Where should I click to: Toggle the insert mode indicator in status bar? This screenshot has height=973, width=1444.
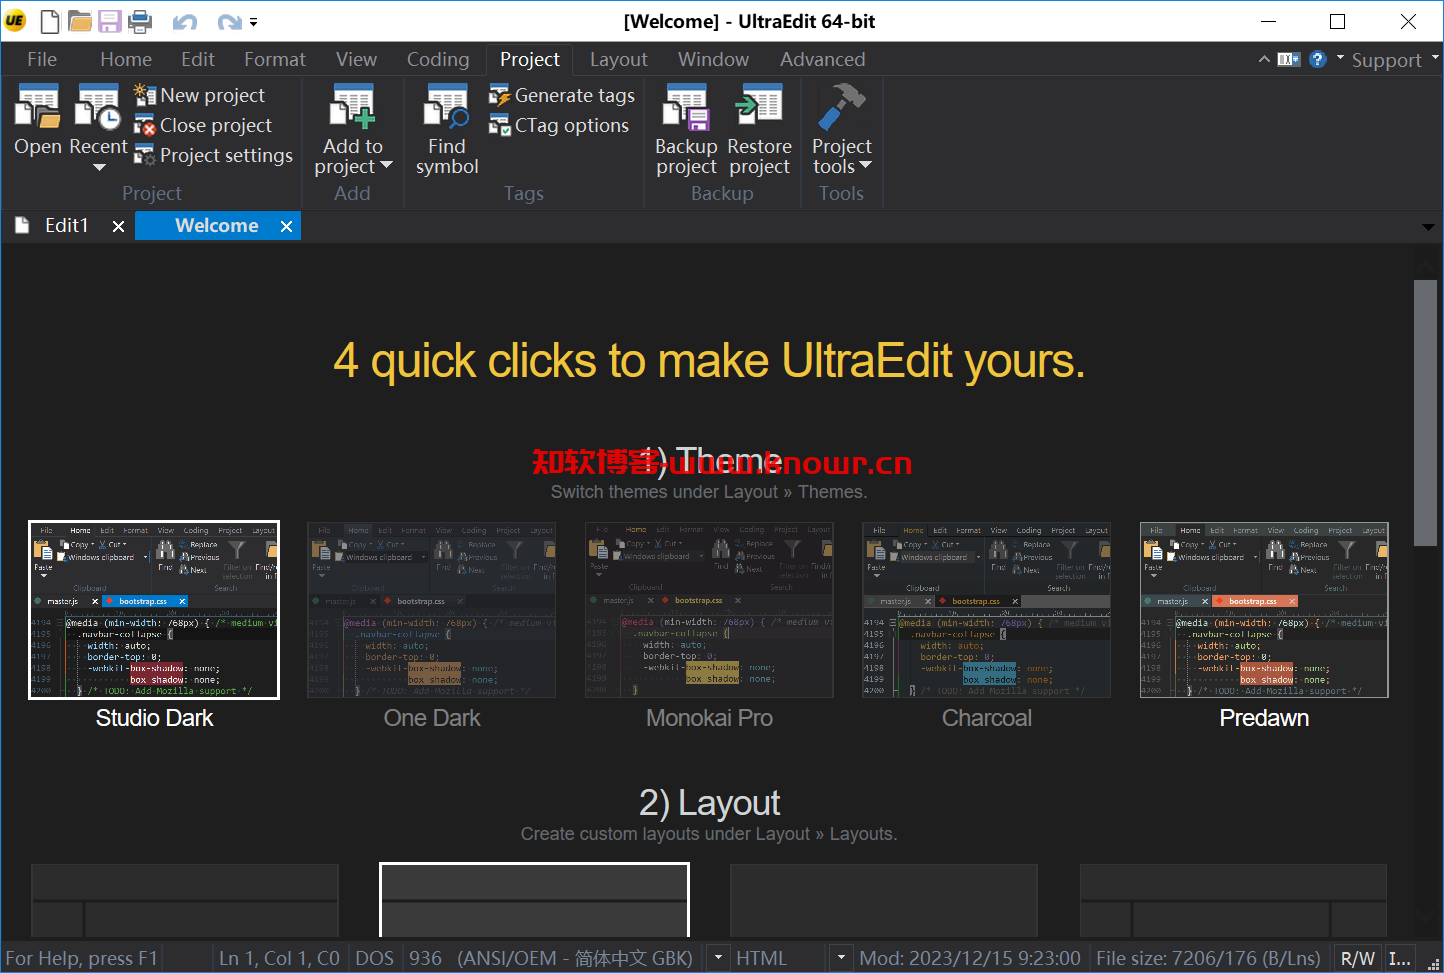[1400, 958]
